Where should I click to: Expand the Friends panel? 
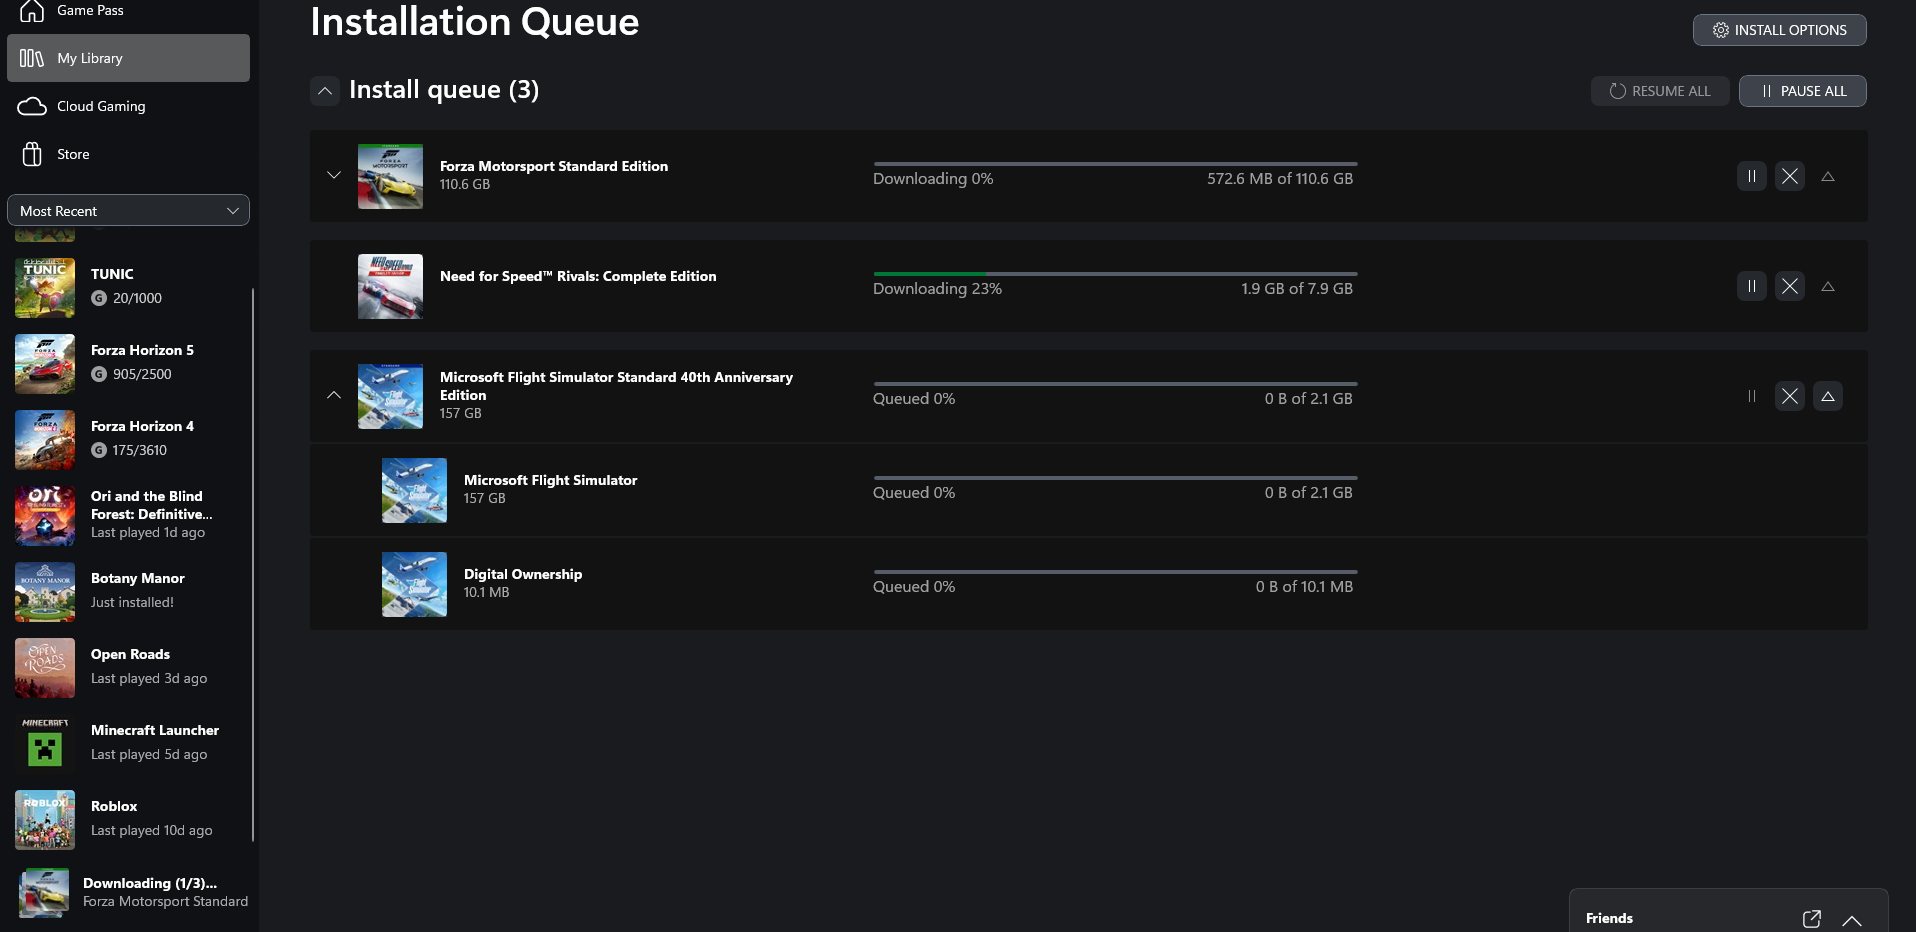pos(1852,919)
